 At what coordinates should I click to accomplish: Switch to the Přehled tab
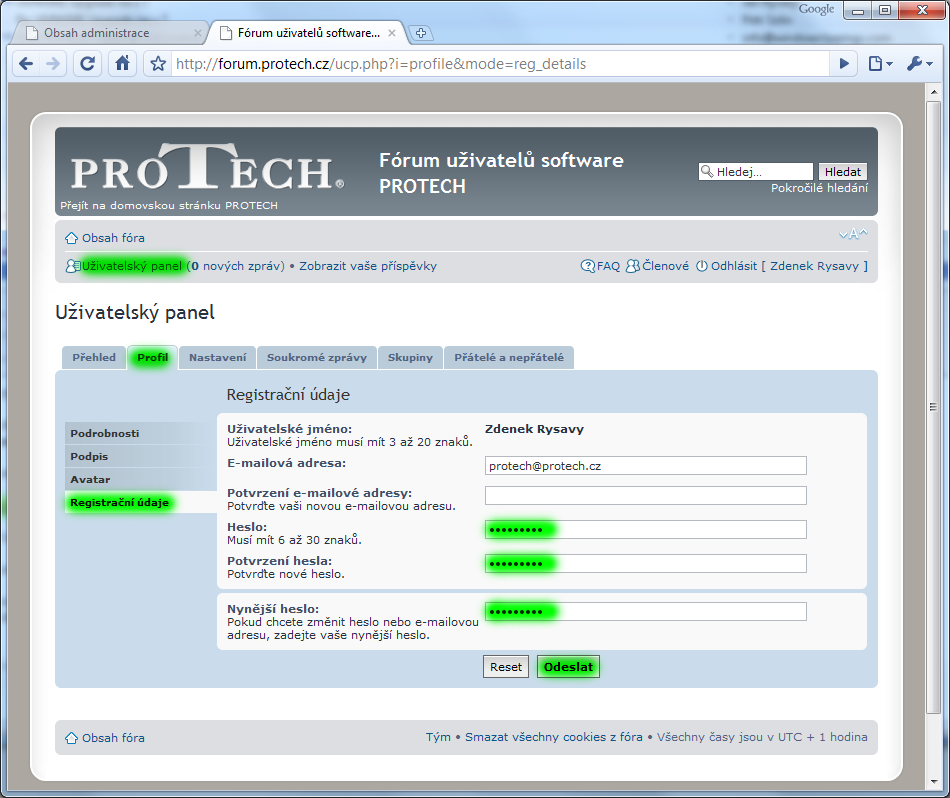[x=94, y=357]
